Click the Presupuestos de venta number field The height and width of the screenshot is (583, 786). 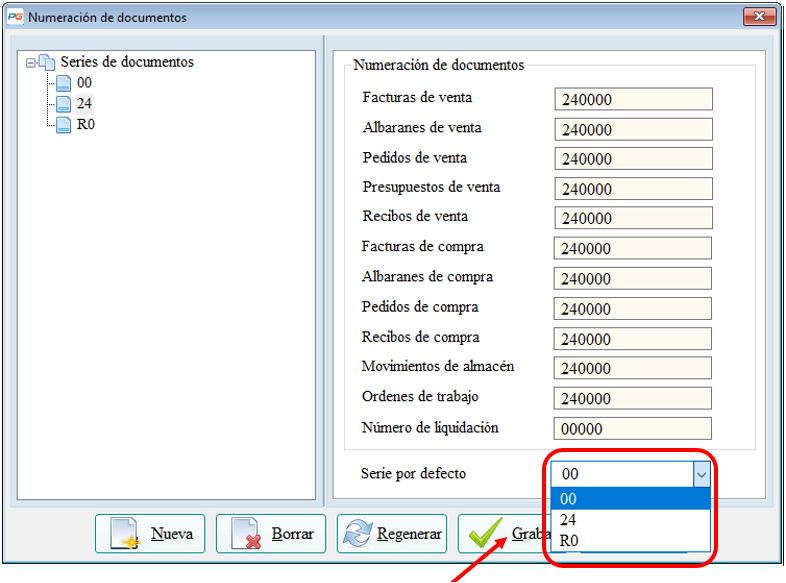[x=633, y=189]
